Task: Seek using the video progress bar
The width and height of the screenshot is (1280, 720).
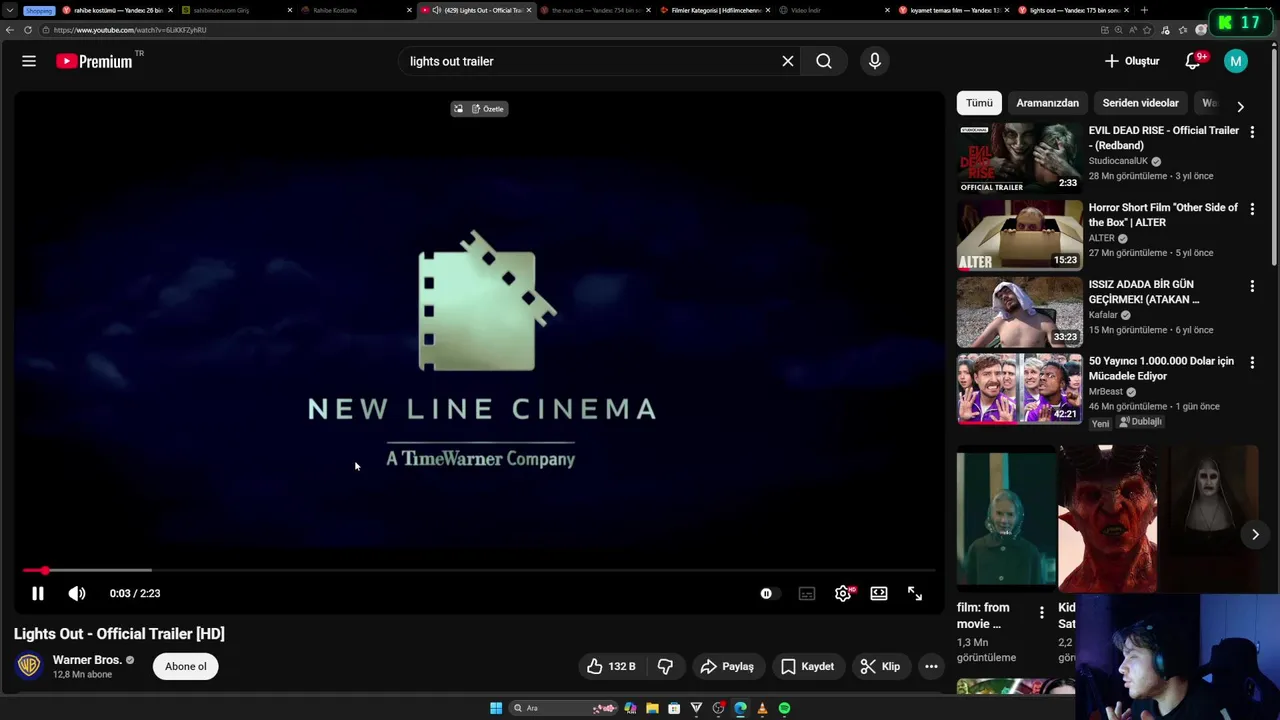Action: pos(480,570)
